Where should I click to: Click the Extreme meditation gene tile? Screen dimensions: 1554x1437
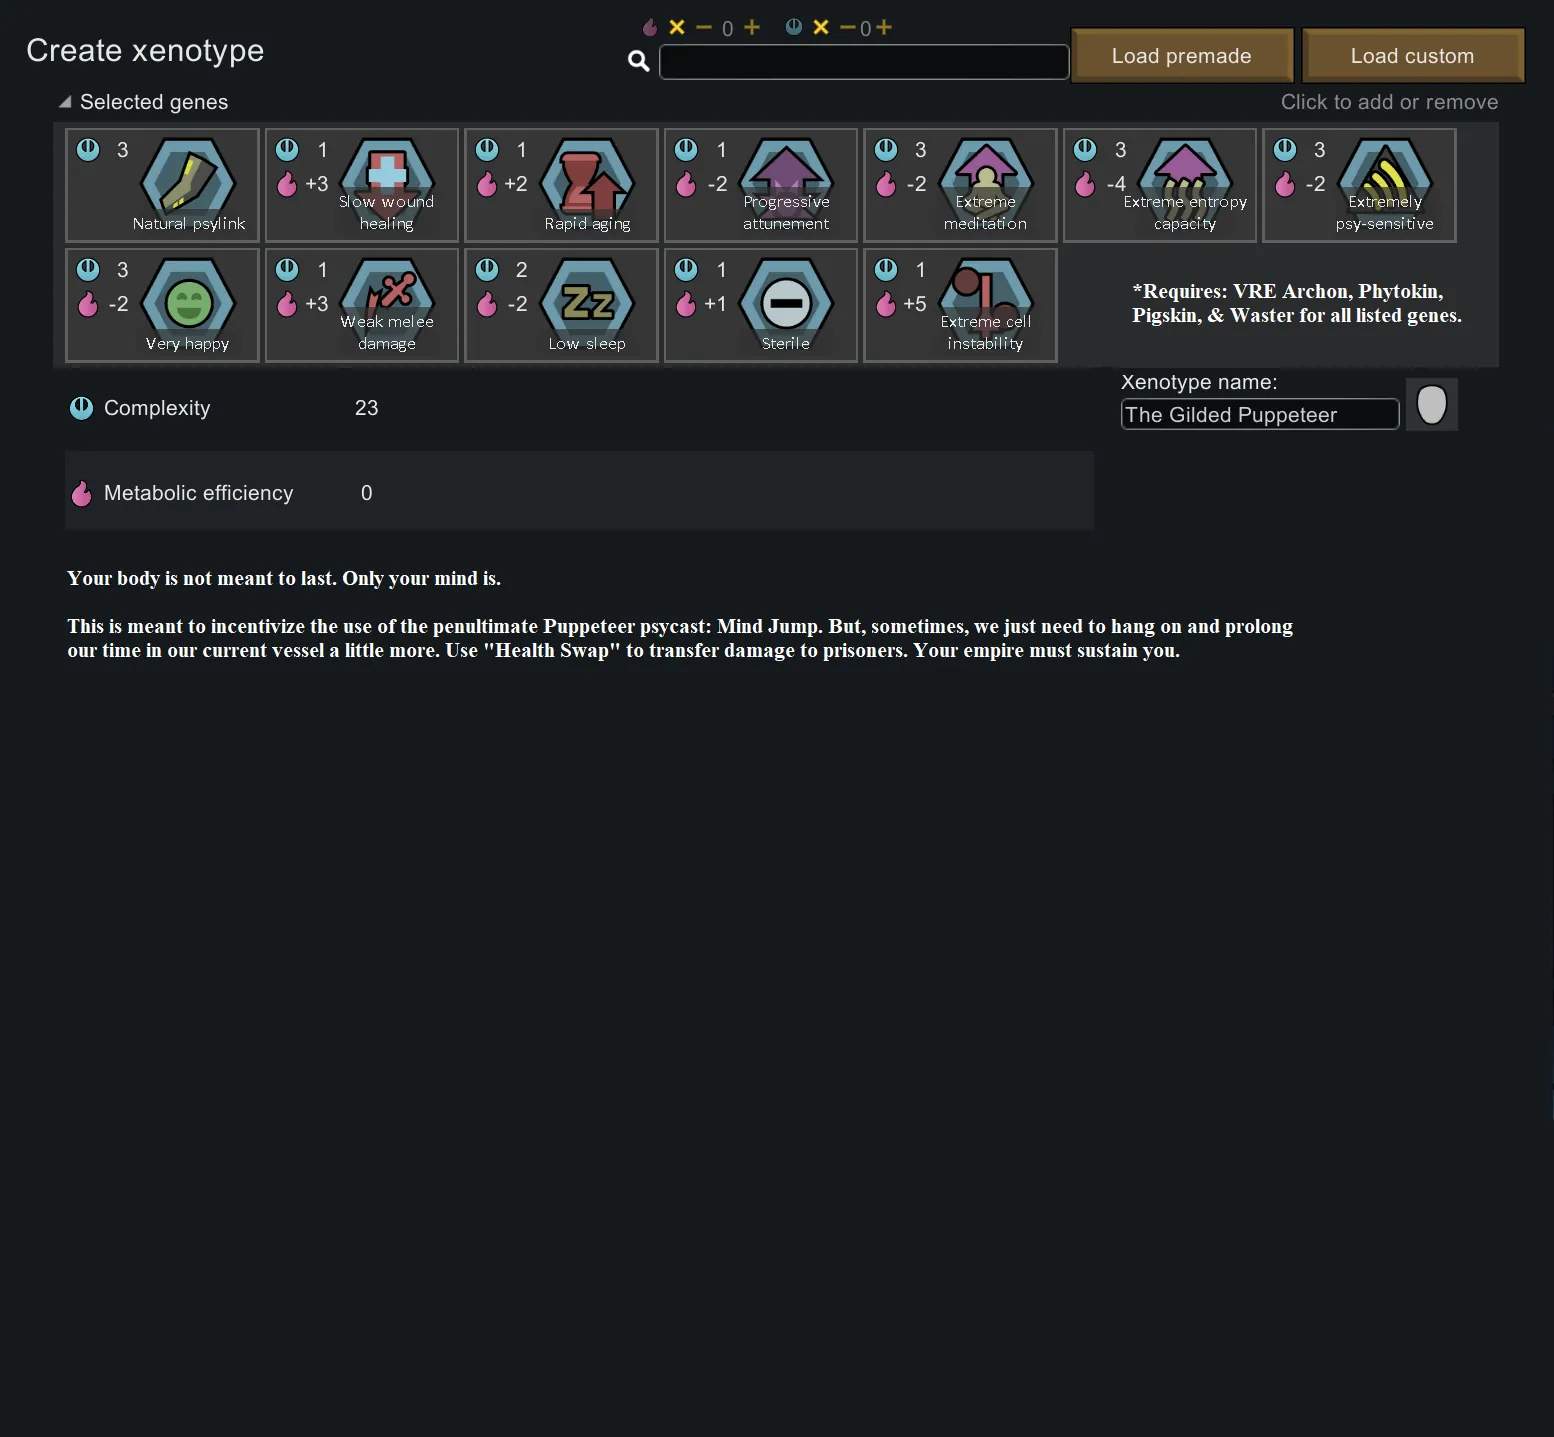(x=960, y=185)
